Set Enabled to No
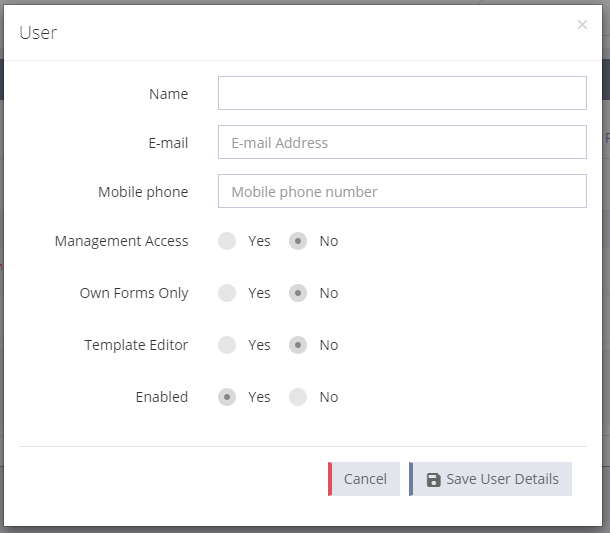The image size is (610, 533). point(298,397)
